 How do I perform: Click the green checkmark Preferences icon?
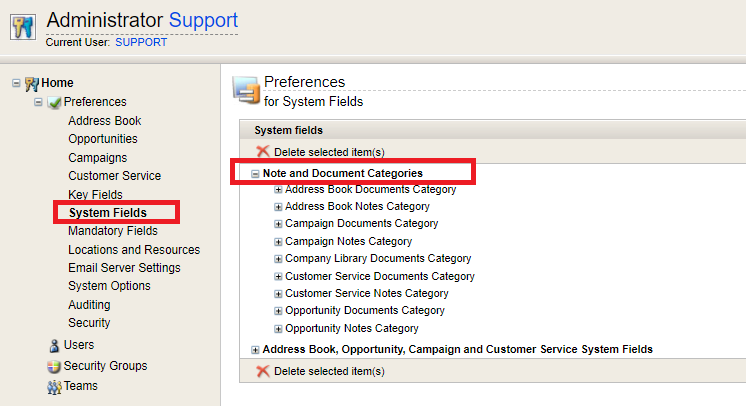54,102
